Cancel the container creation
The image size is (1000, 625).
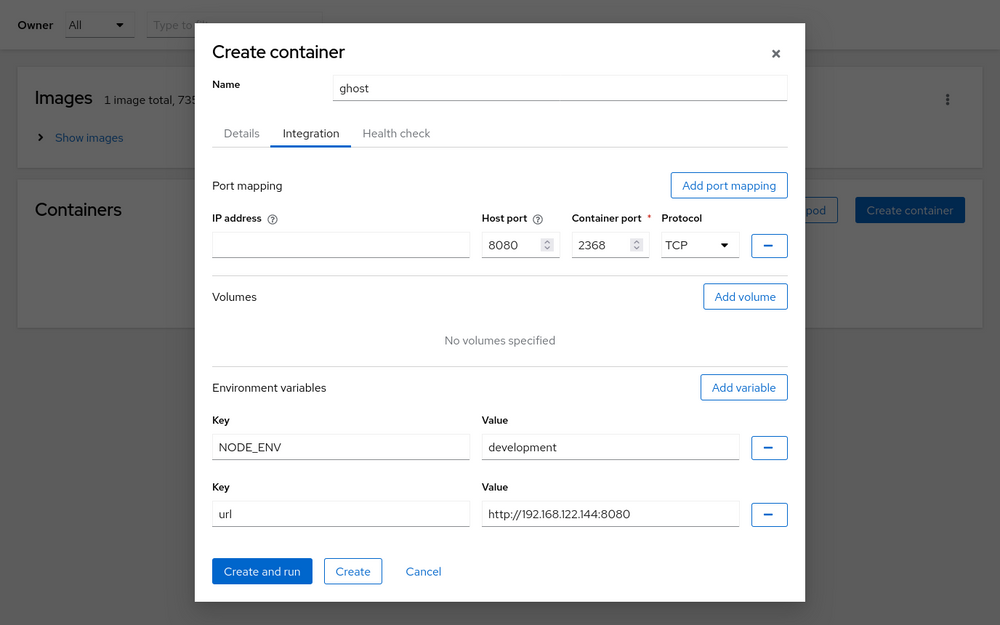(x=423, y=571)
